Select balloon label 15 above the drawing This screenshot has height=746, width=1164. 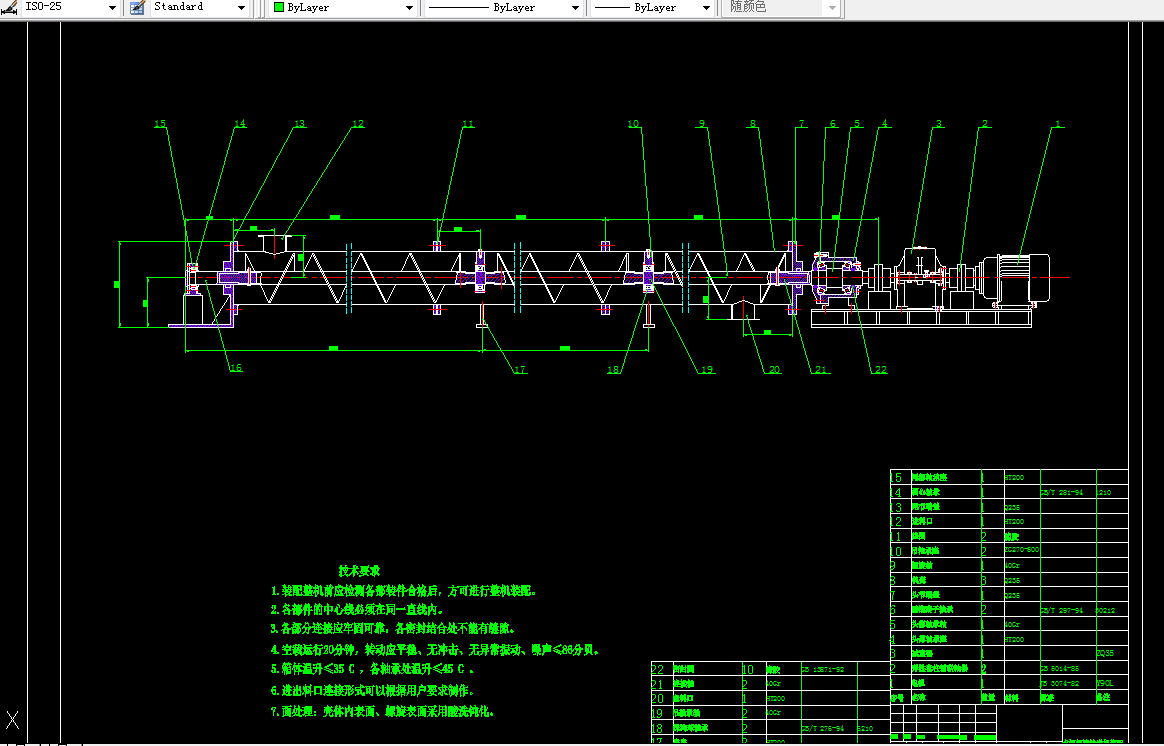click(x=160, y=124)
